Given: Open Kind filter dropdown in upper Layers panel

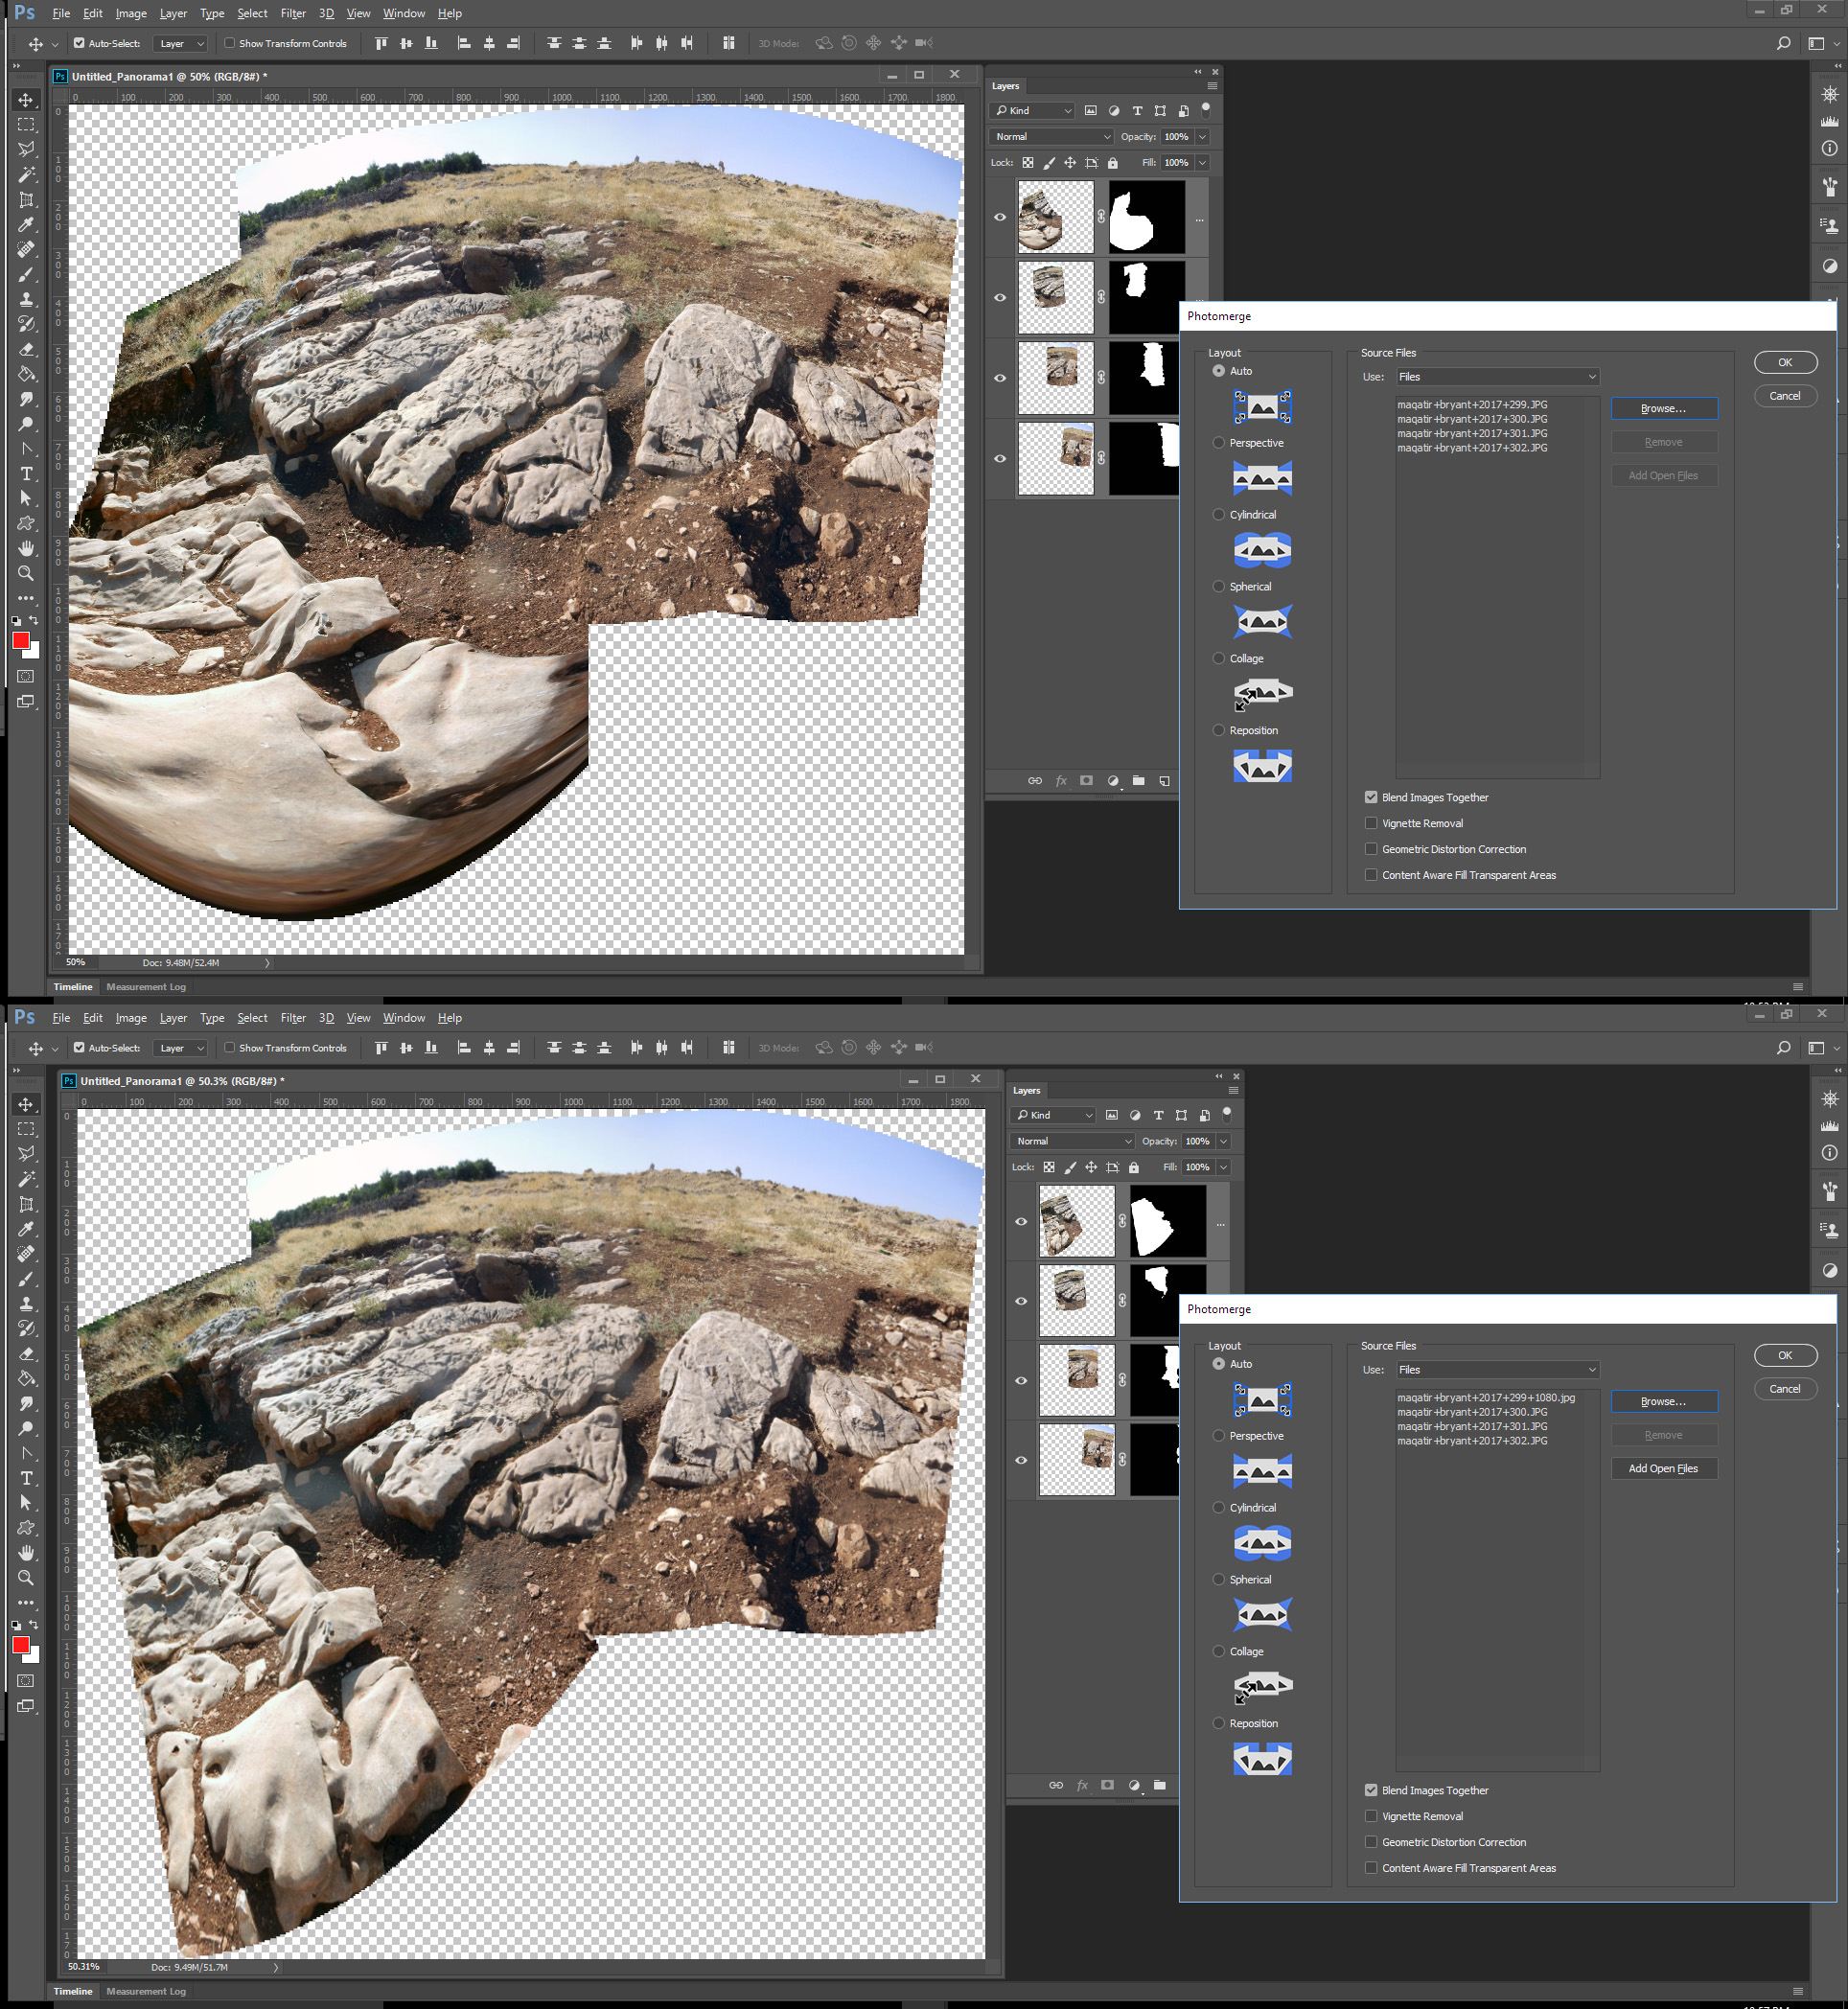Looking at the screenshot, I should click(x=1032, y=111).
